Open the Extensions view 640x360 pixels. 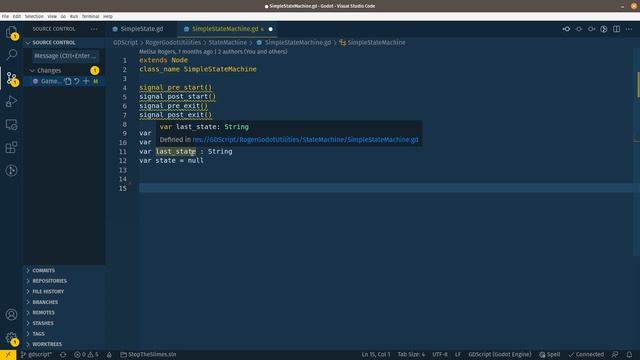pos(11,147)
